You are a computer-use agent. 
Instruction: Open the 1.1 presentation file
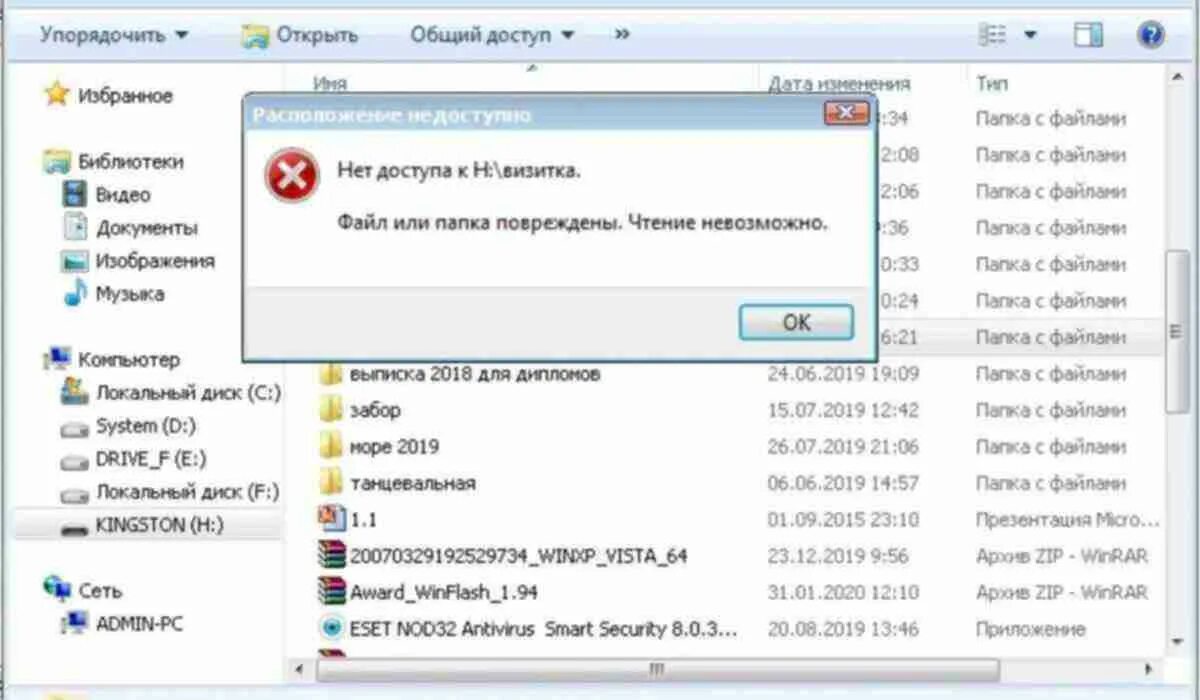[x=346, y=519]
